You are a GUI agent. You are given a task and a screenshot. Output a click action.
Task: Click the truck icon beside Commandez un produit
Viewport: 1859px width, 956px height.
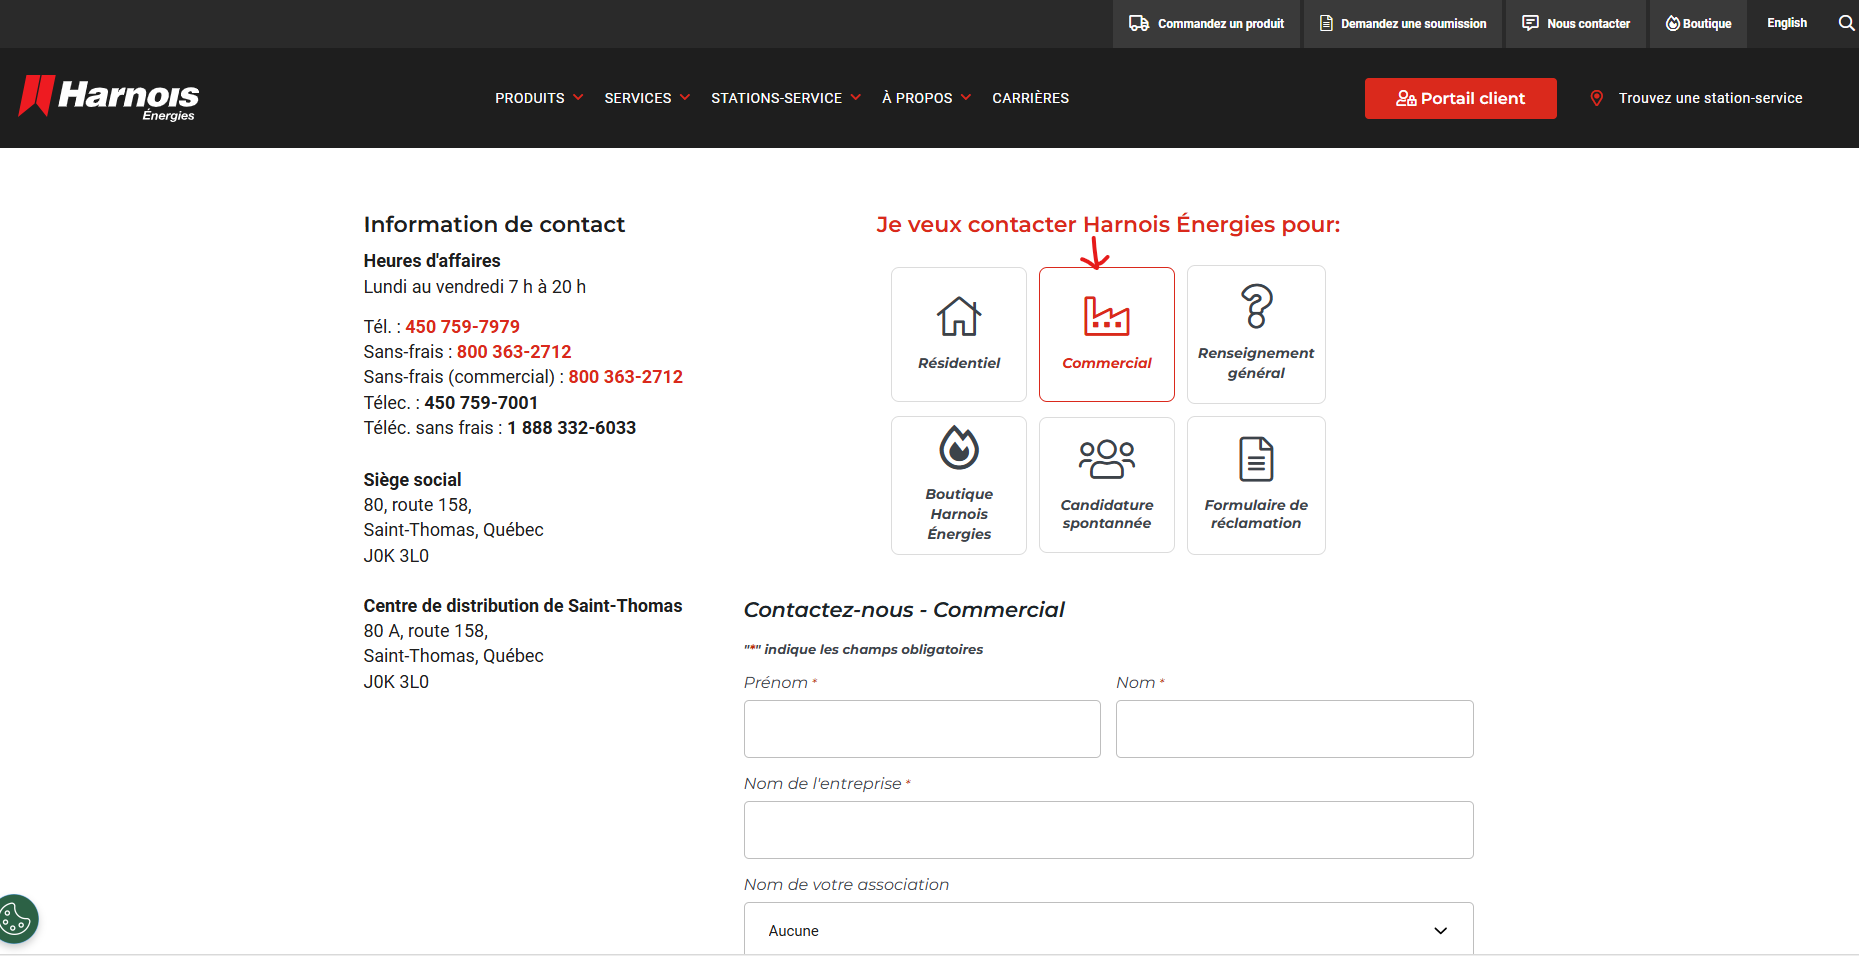click(x=1139, y=23)
